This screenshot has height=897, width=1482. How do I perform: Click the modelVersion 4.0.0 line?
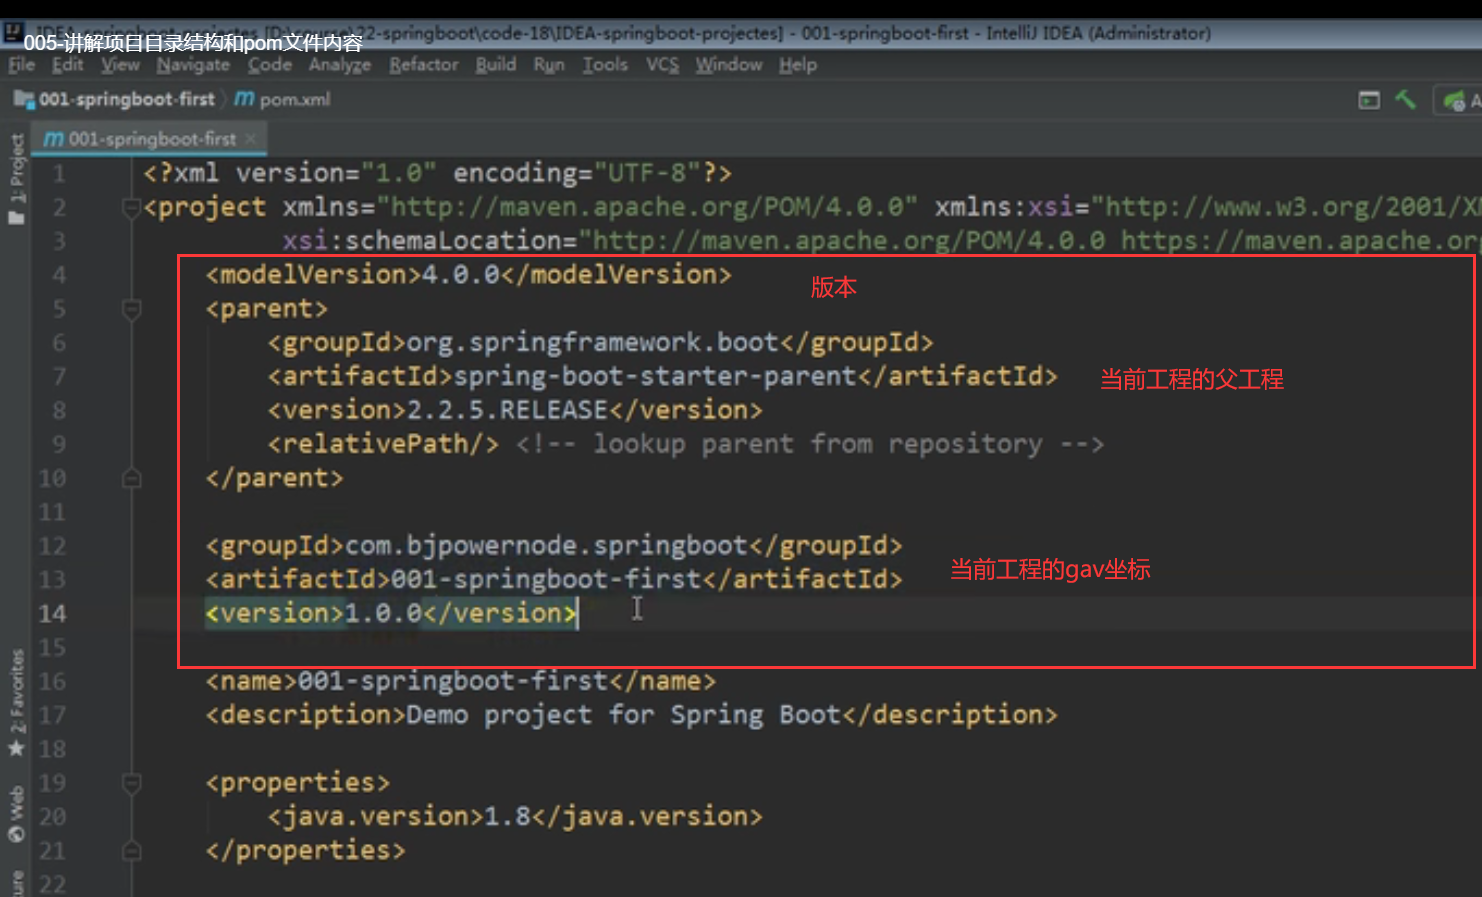pos(468,275)
